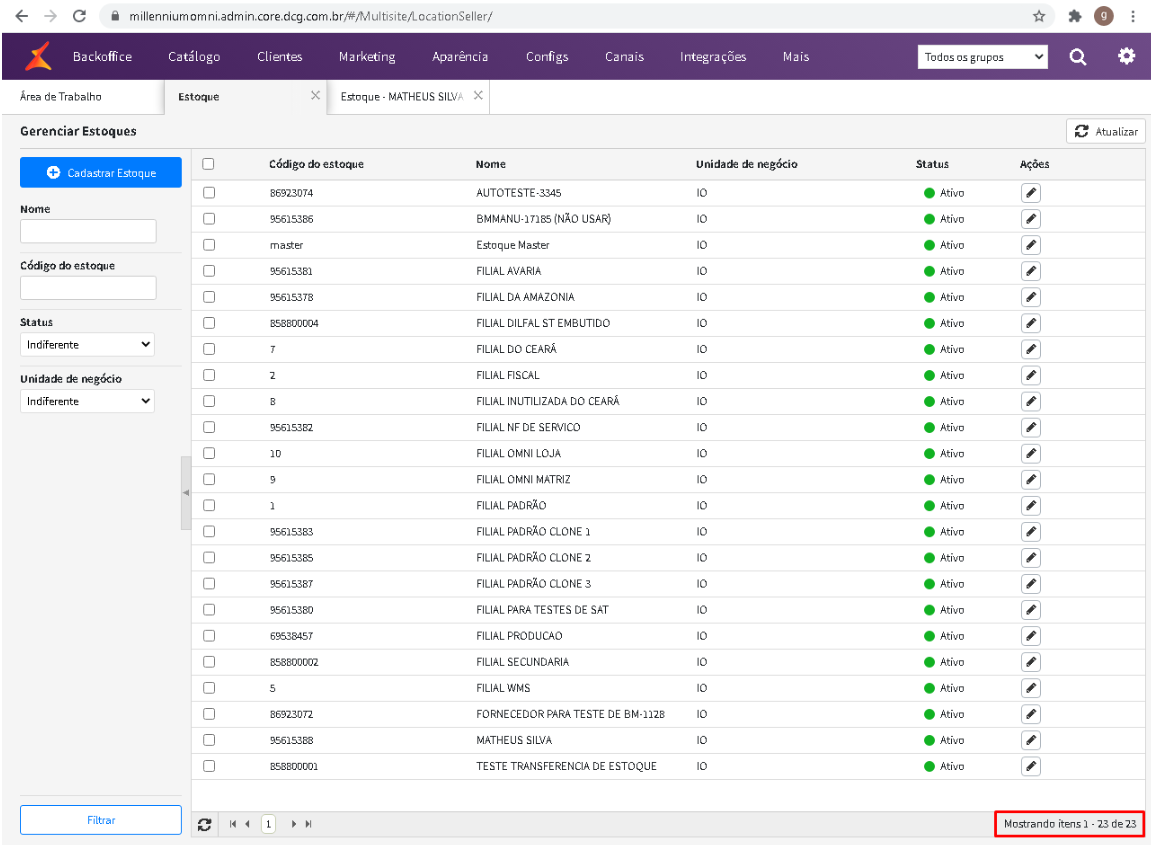Go to last page using pager arrow

(x=309, y=824)
